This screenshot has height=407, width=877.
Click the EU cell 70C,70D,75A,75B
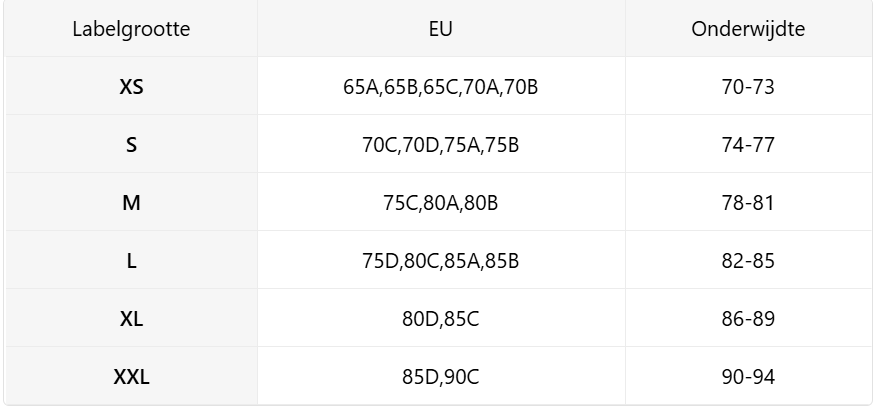(441, 145)
